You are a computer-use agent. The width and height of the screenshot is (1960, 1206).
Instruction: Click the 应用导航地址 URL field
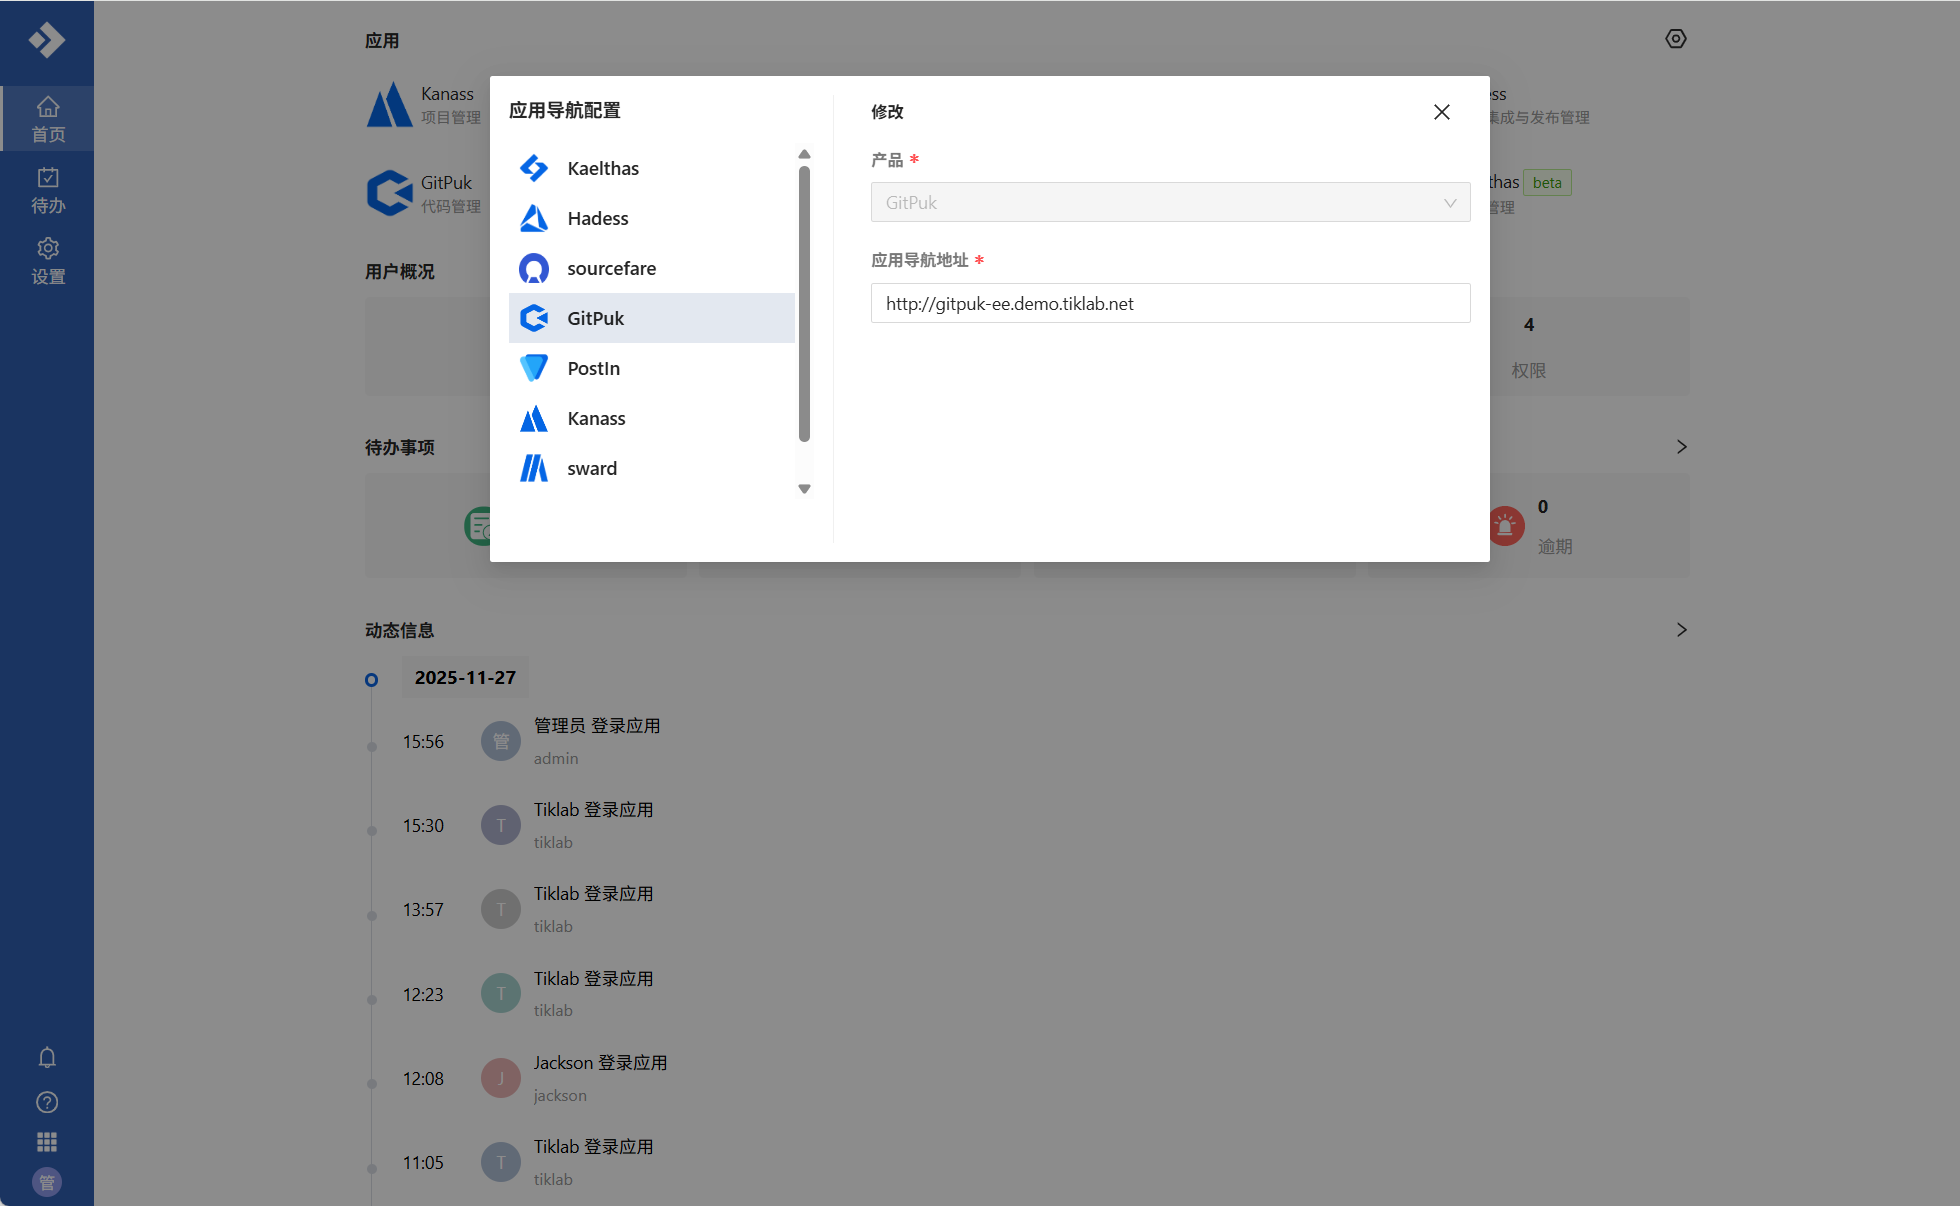tap(1170, 303)
